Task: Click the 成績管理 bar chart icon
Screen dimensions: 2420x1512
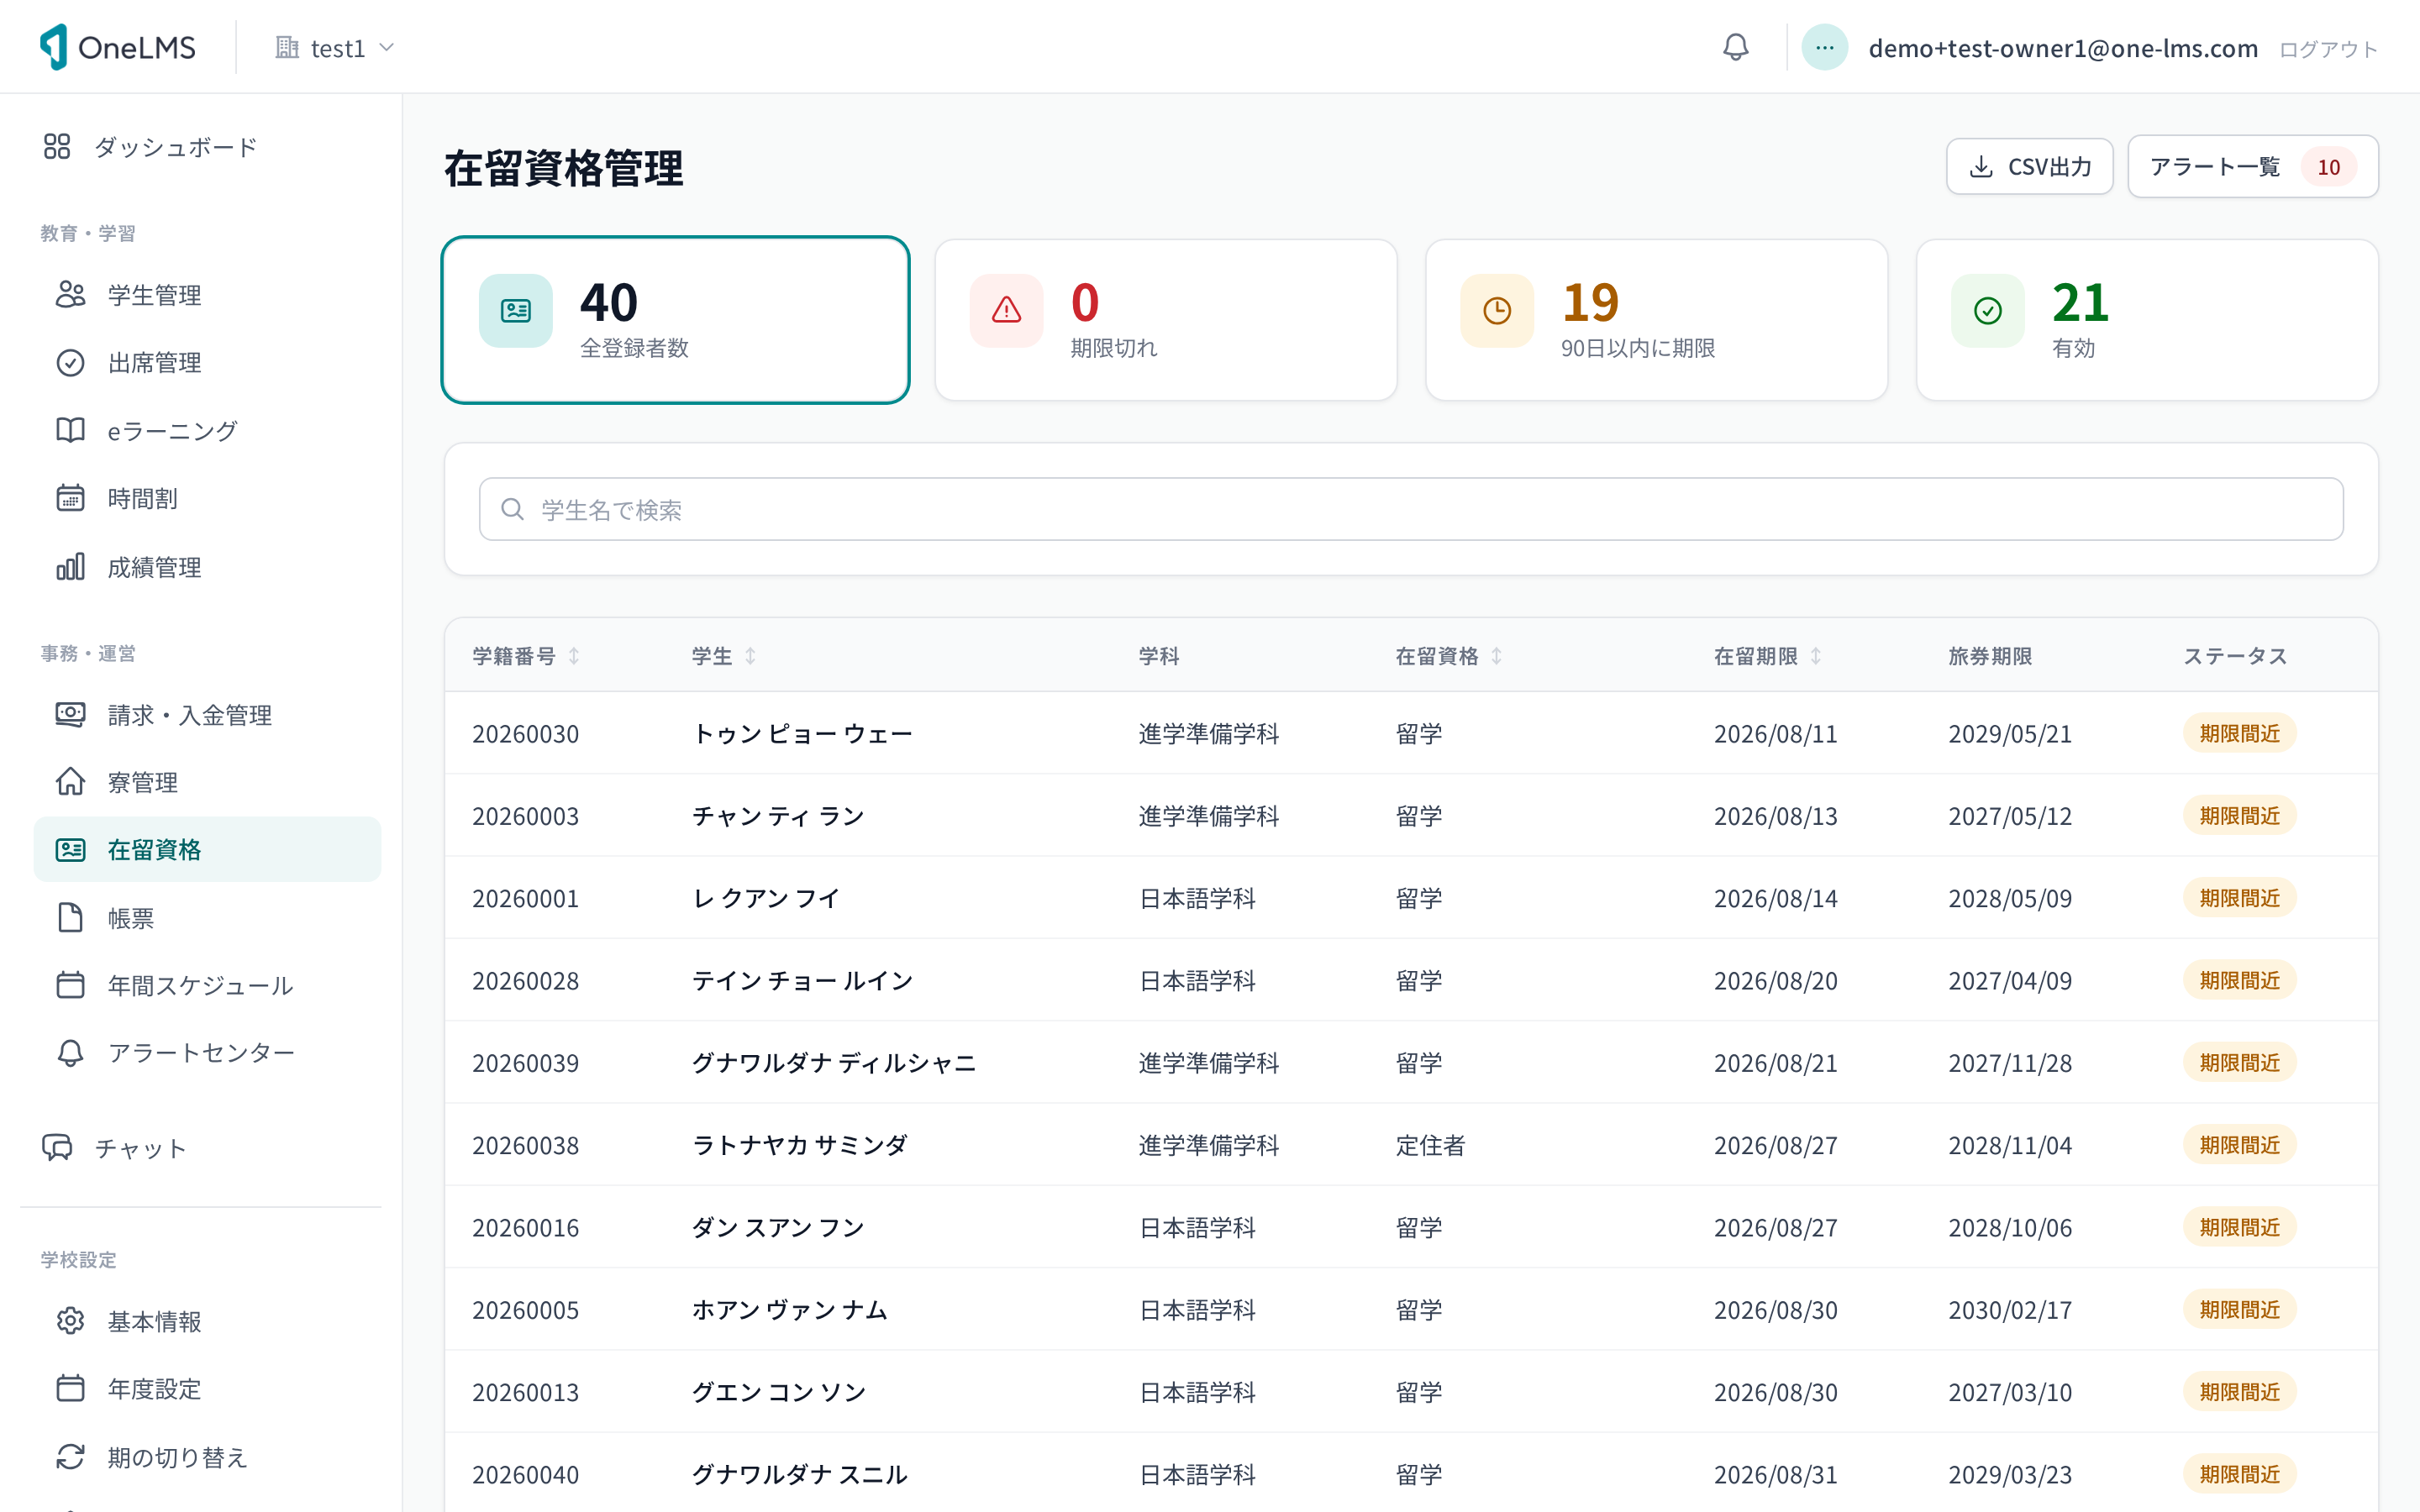Action: 70,567
